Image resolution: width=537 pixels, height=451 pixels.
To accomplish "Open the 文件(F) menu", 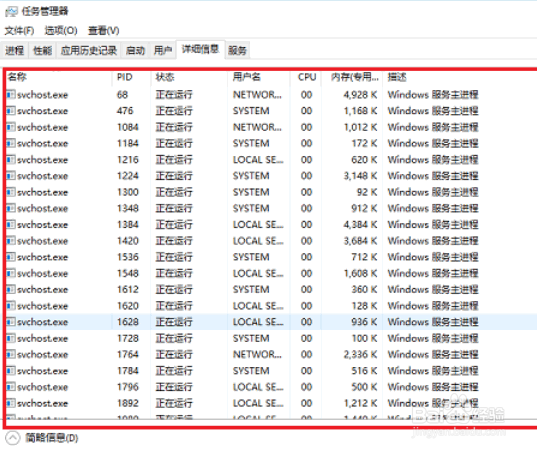I will (x=19, y=31).
